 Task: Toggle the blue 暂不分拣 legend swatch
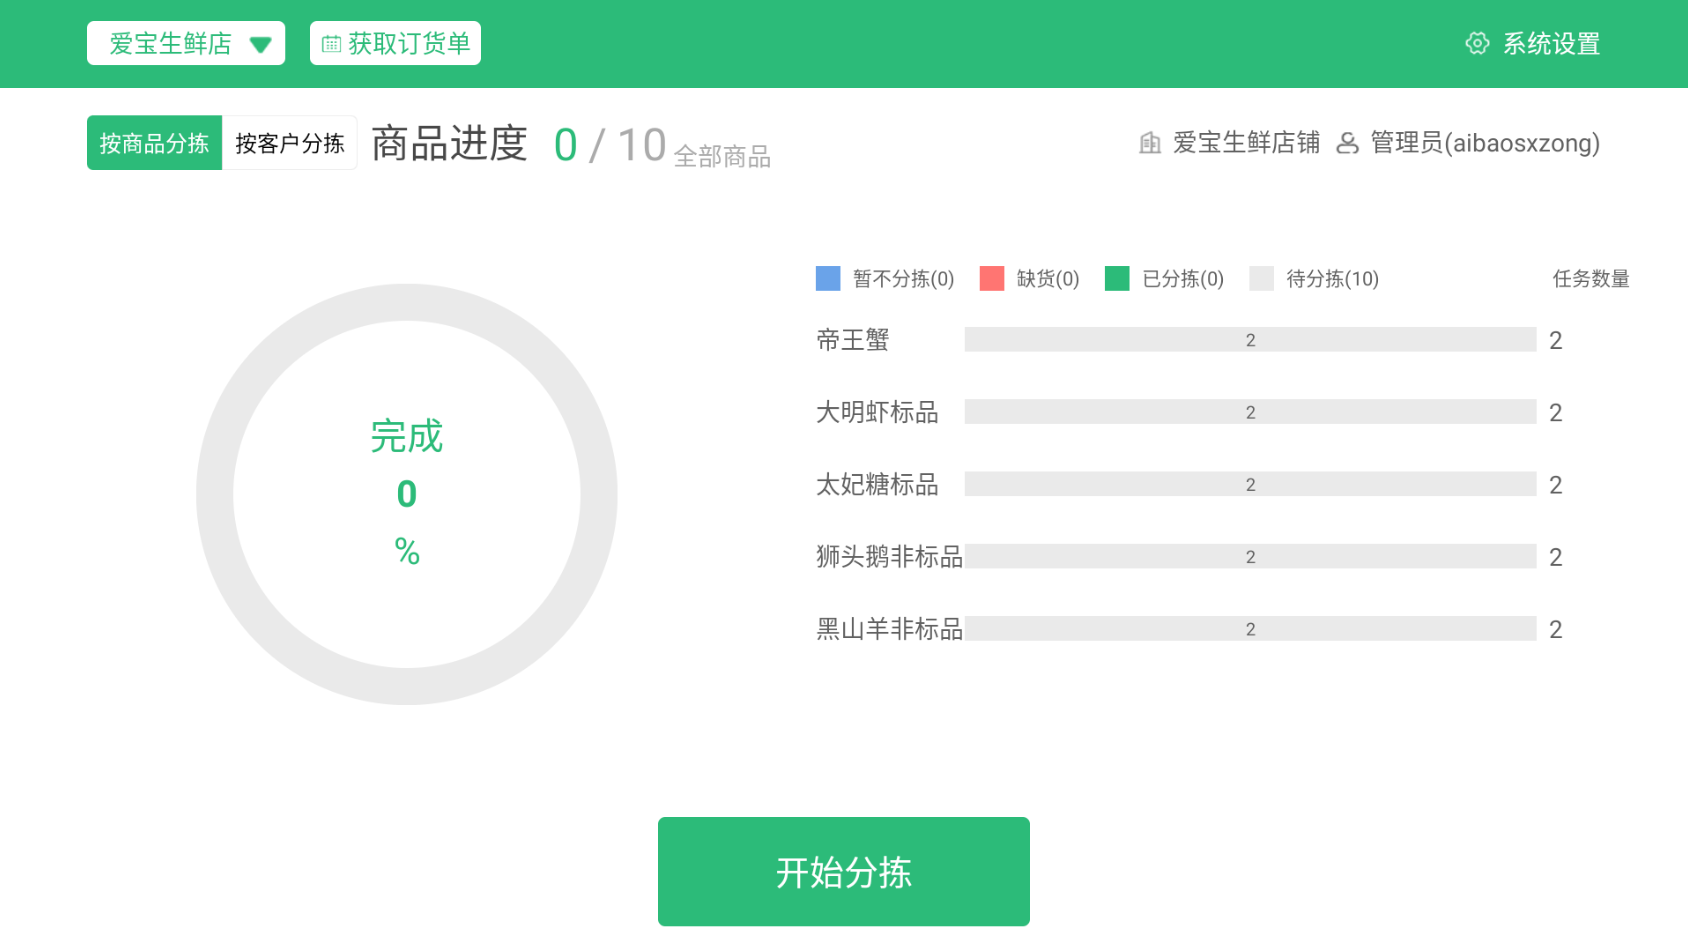point(828,279)
